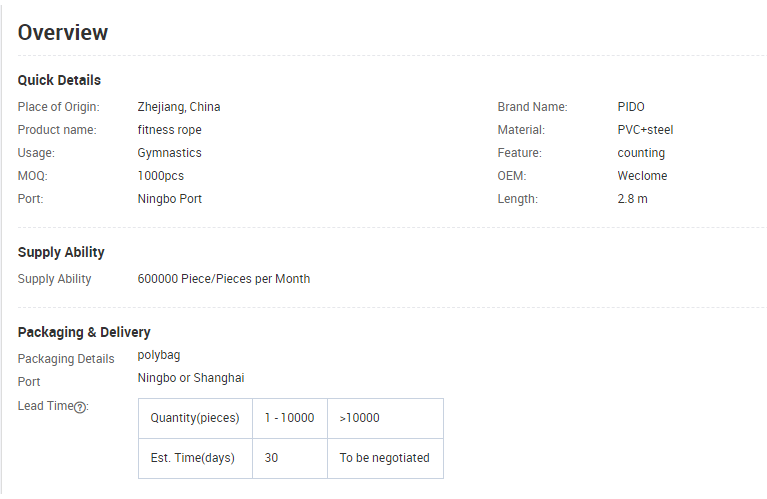The image size is (767, 499).
Task: Select the To be negotiated cell
Action: pyautogui.click(x=384, y=458)
